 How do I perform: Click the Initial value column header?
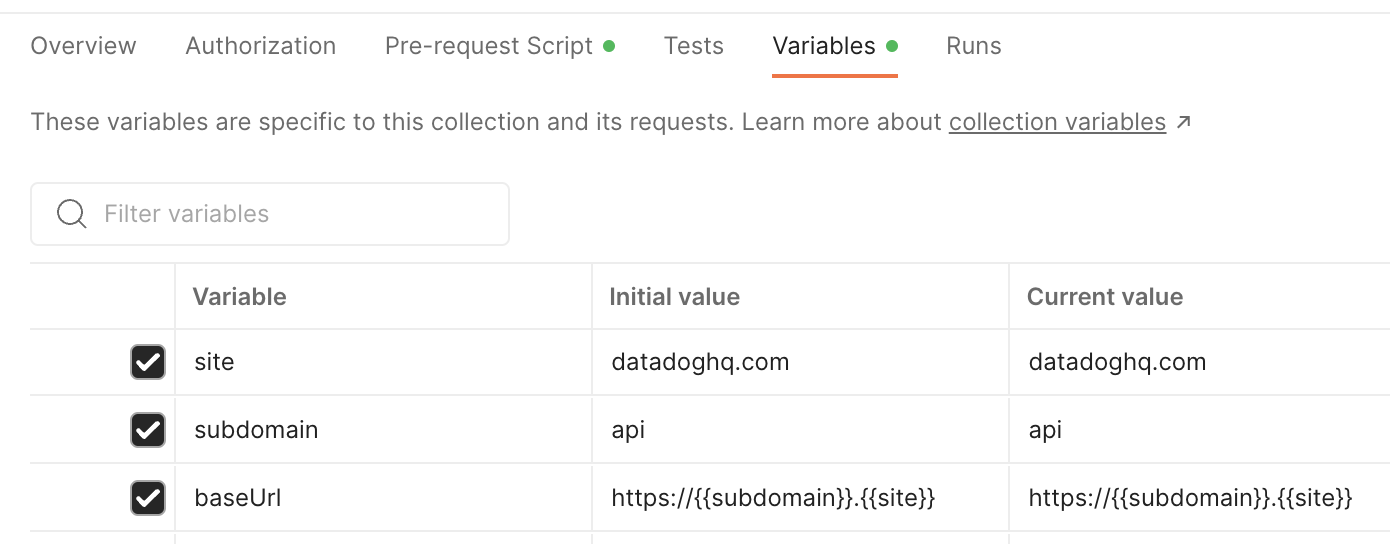pyautogui.click(x=675, y=297)
